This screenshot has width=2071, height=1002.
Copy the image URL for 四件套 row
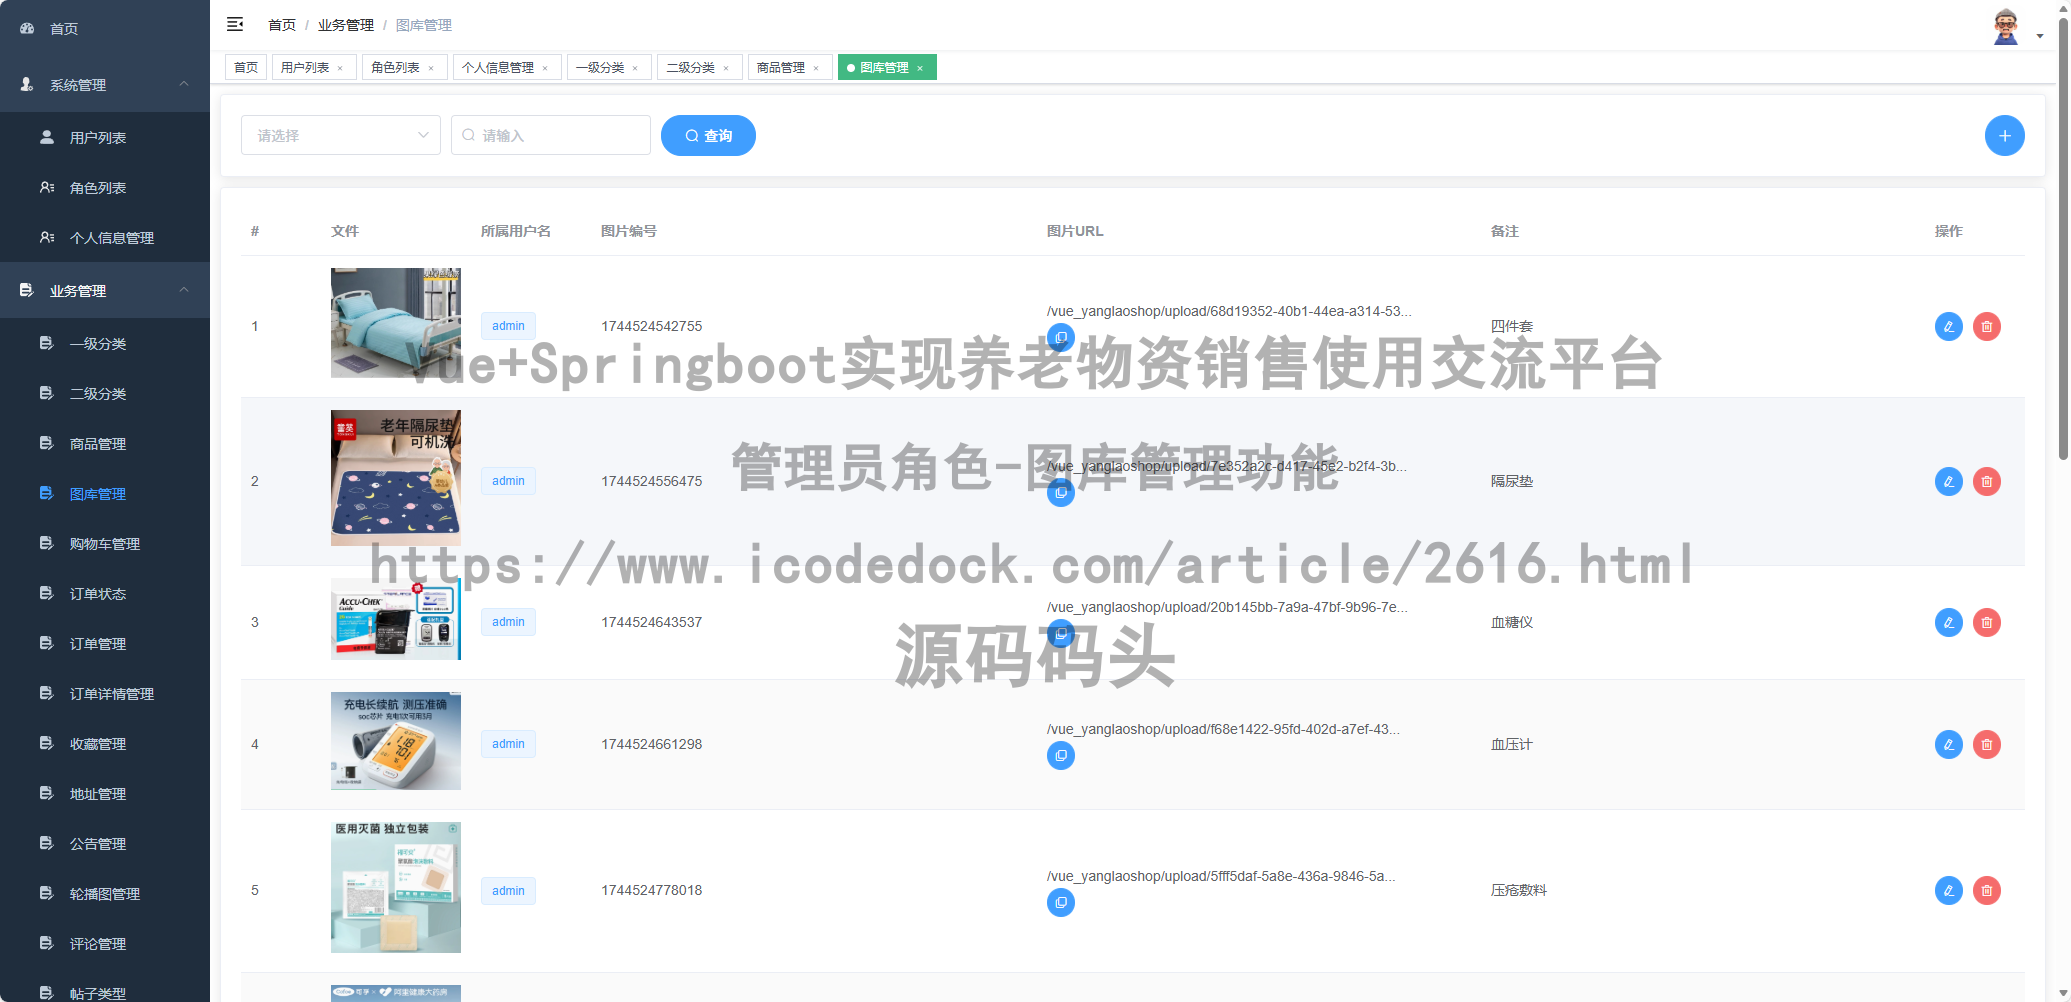click(x=1060, y=337)
